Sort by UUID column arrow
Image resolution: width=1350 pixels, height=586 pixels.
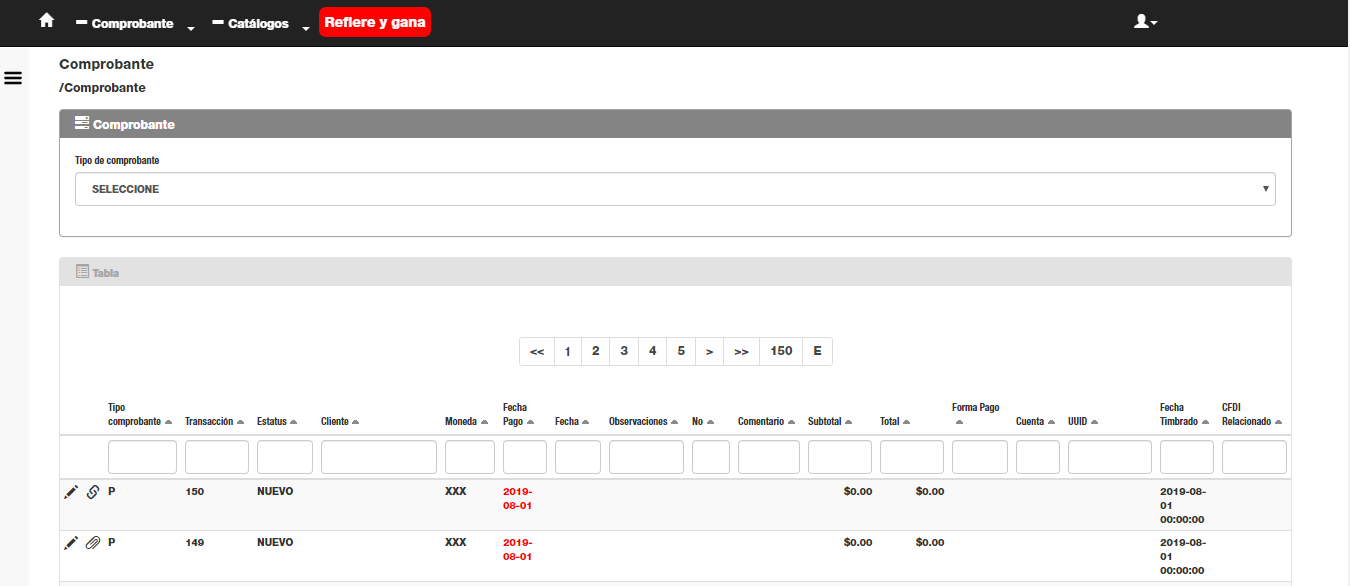tap(1097, 422)
